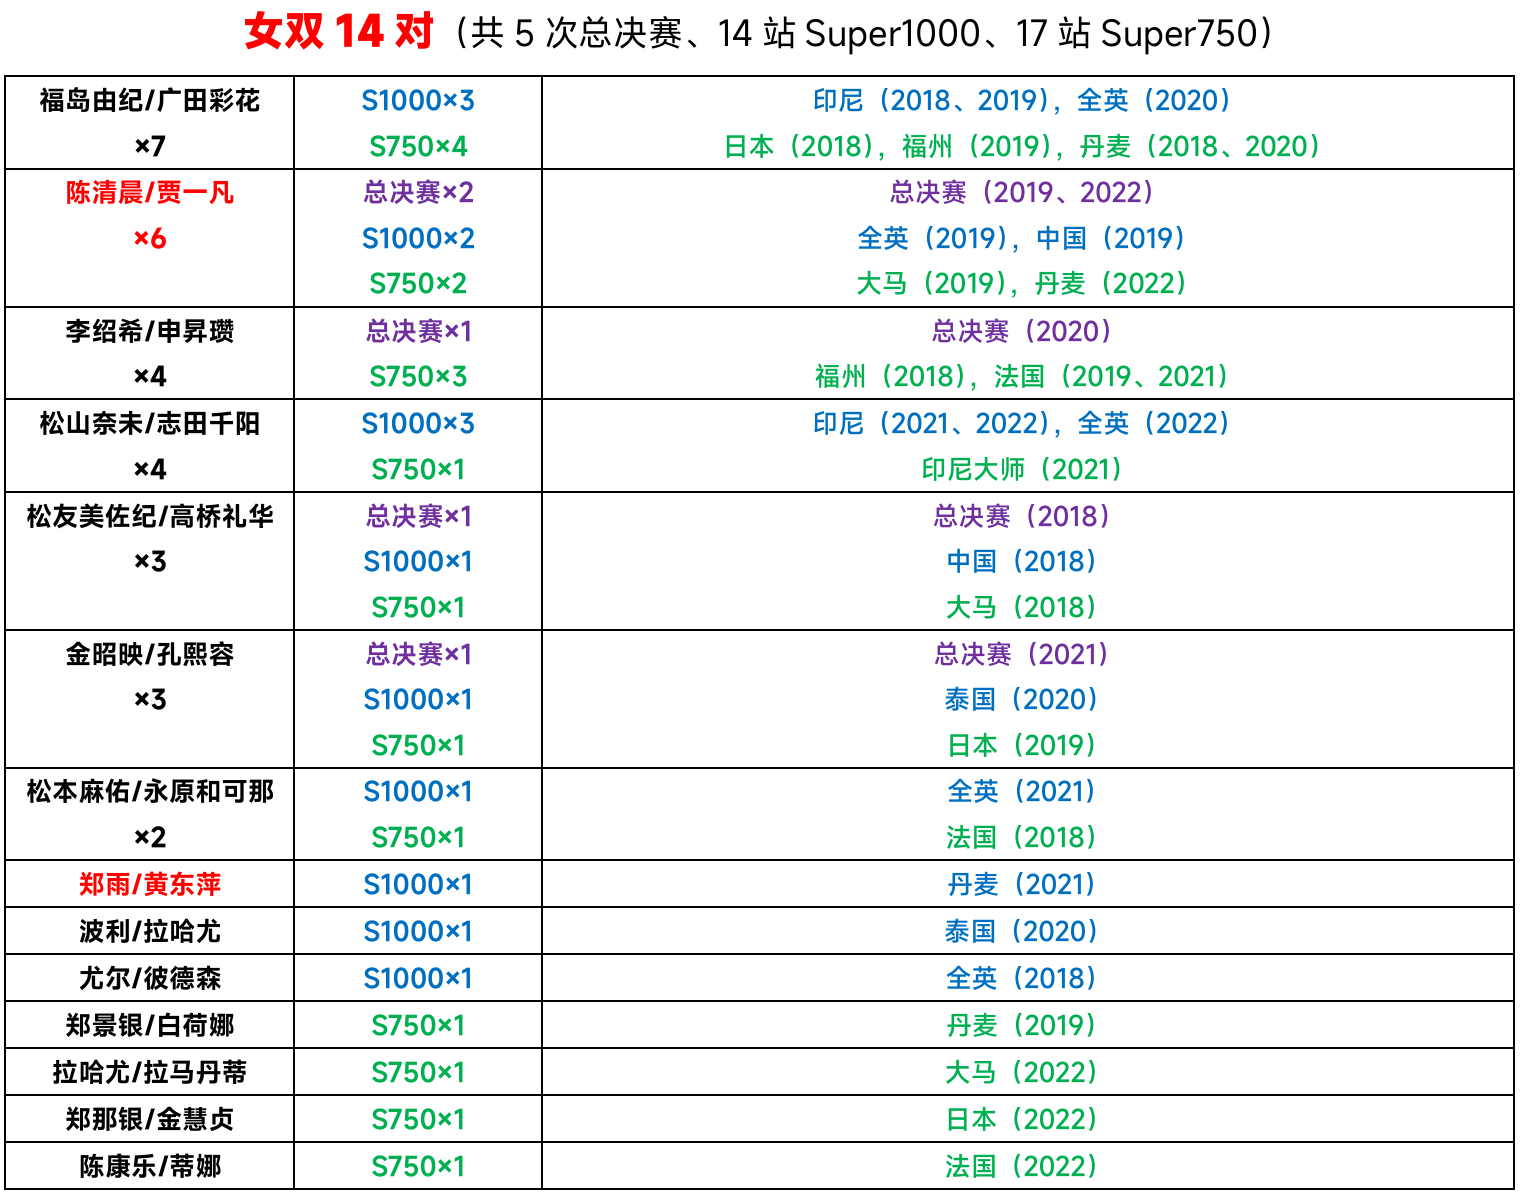Click '总决赛（2019、2022）' text
This screenshot has width=1521, height=1194.
[x=1022, y=192]
